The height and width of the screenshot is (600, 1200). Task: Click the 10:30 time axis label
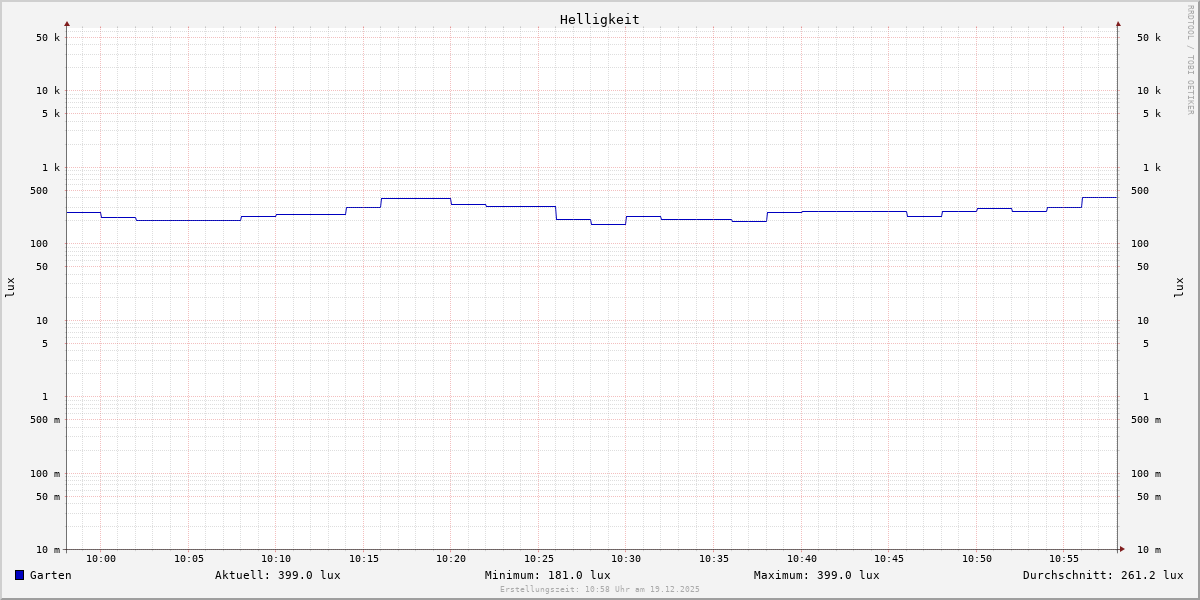coord(626,559)
